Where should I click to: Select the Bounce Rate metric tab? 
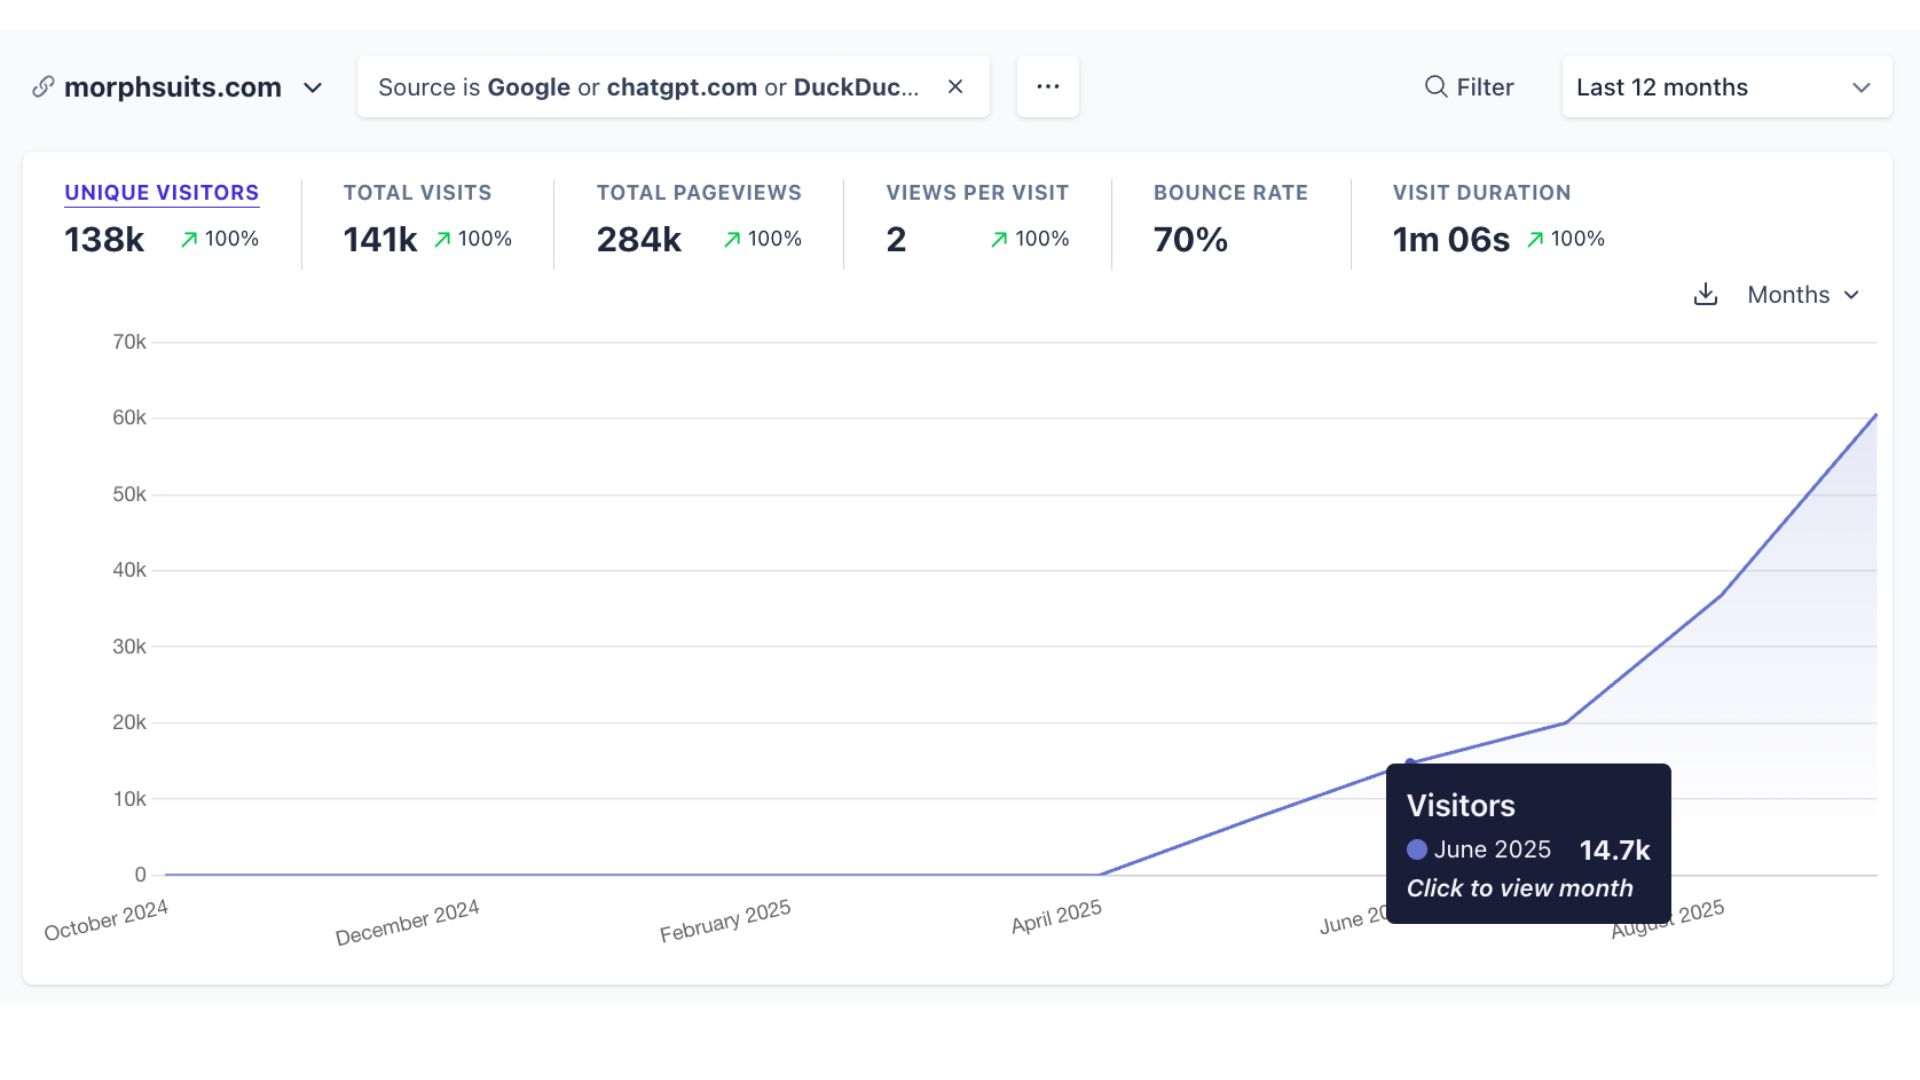[x=1230, y=192]
